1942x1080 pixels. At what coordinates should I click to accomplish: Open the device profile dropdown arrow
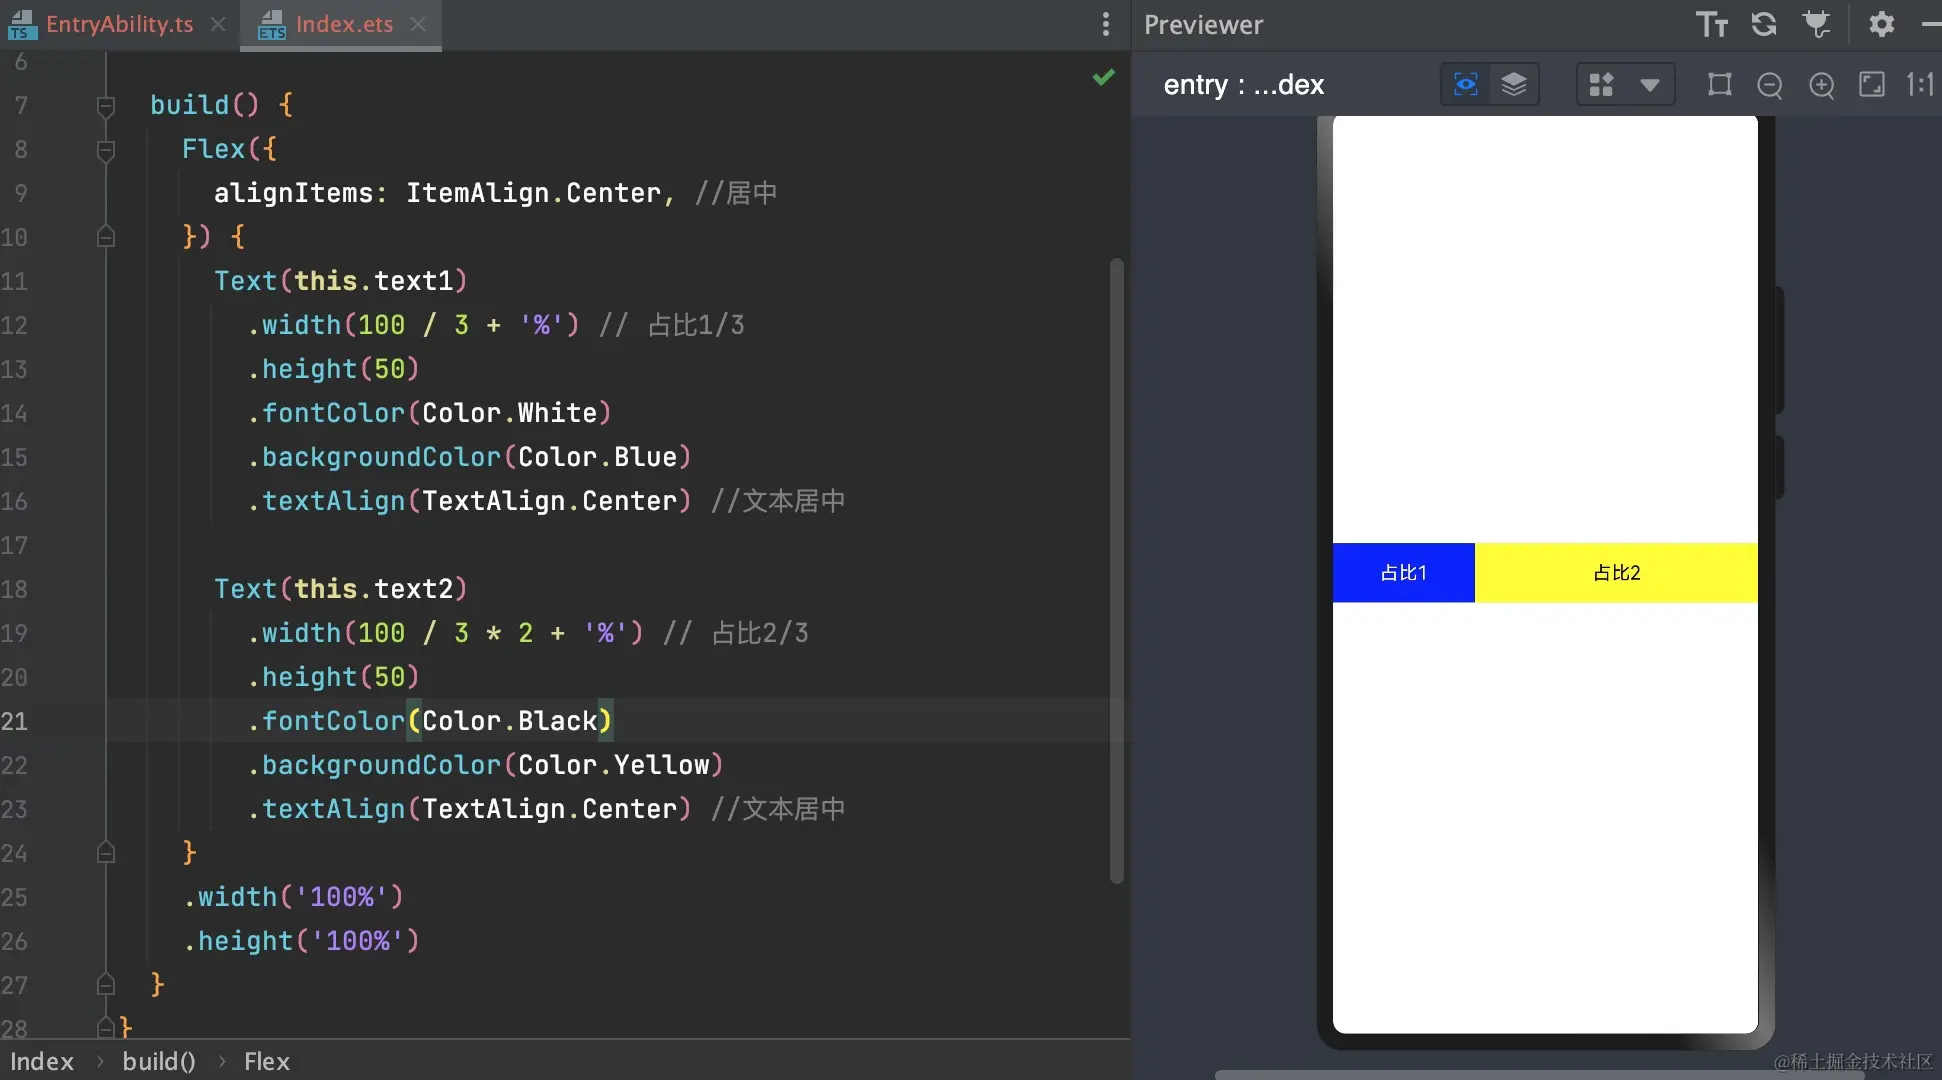coord(1650,84)
